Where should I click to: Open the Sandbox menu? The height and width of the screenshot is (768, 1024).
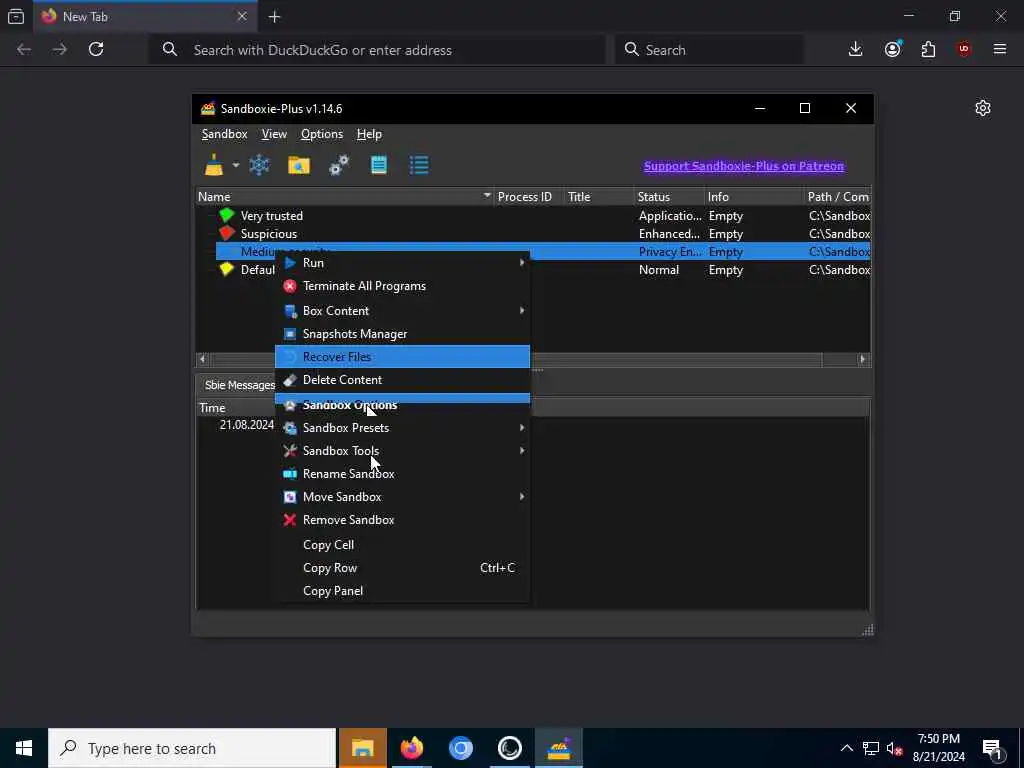tap(225, 134)
